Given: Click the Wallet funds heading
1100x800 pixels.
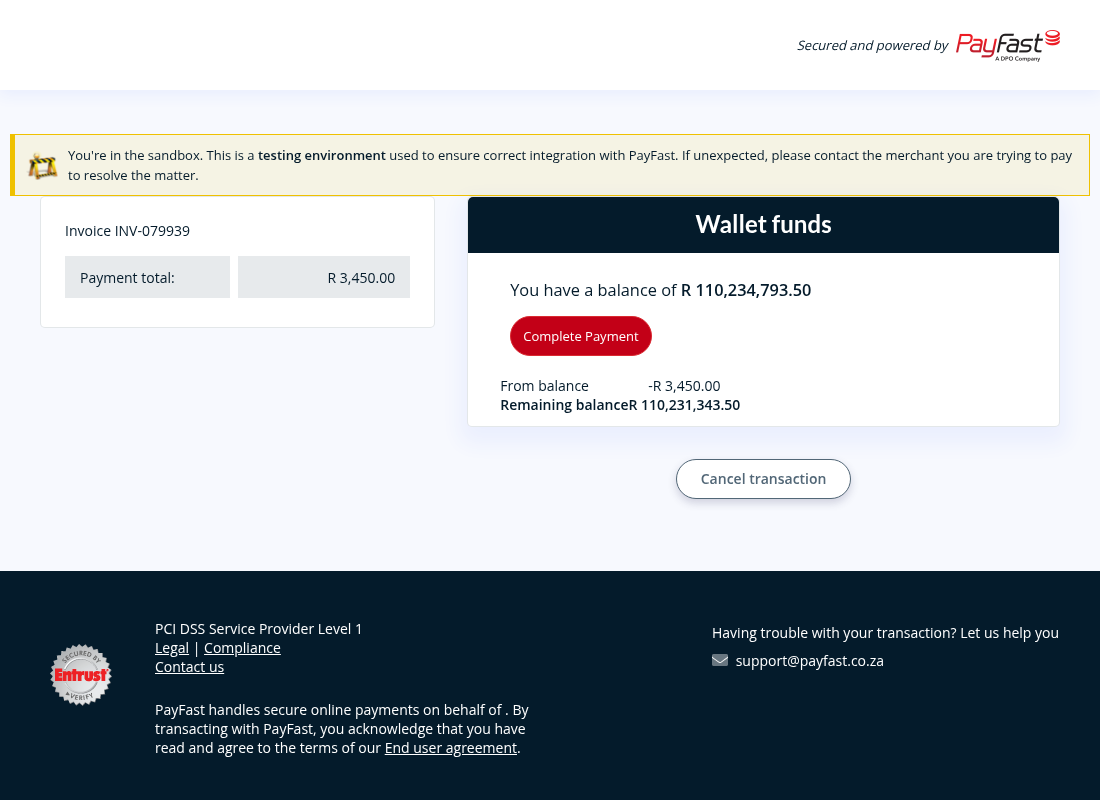Looking at the screenshot, I should click(x=763, y=225).
